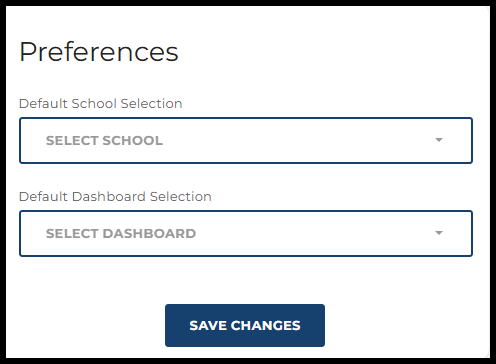Choose a default school from the selector

[x=246, y=140]
